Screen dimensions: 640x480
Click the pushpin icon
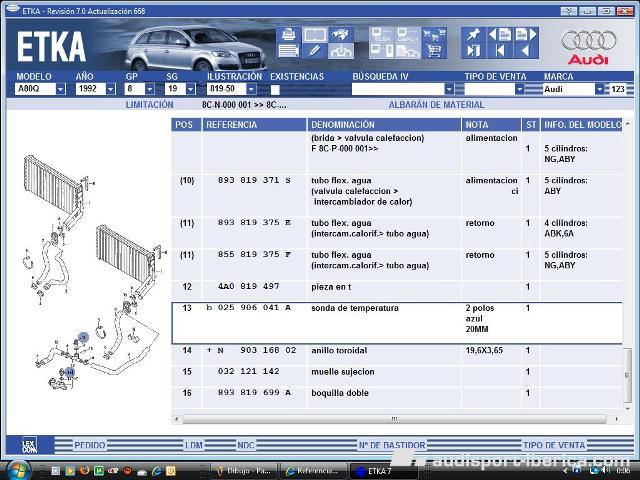coord(473,34)
